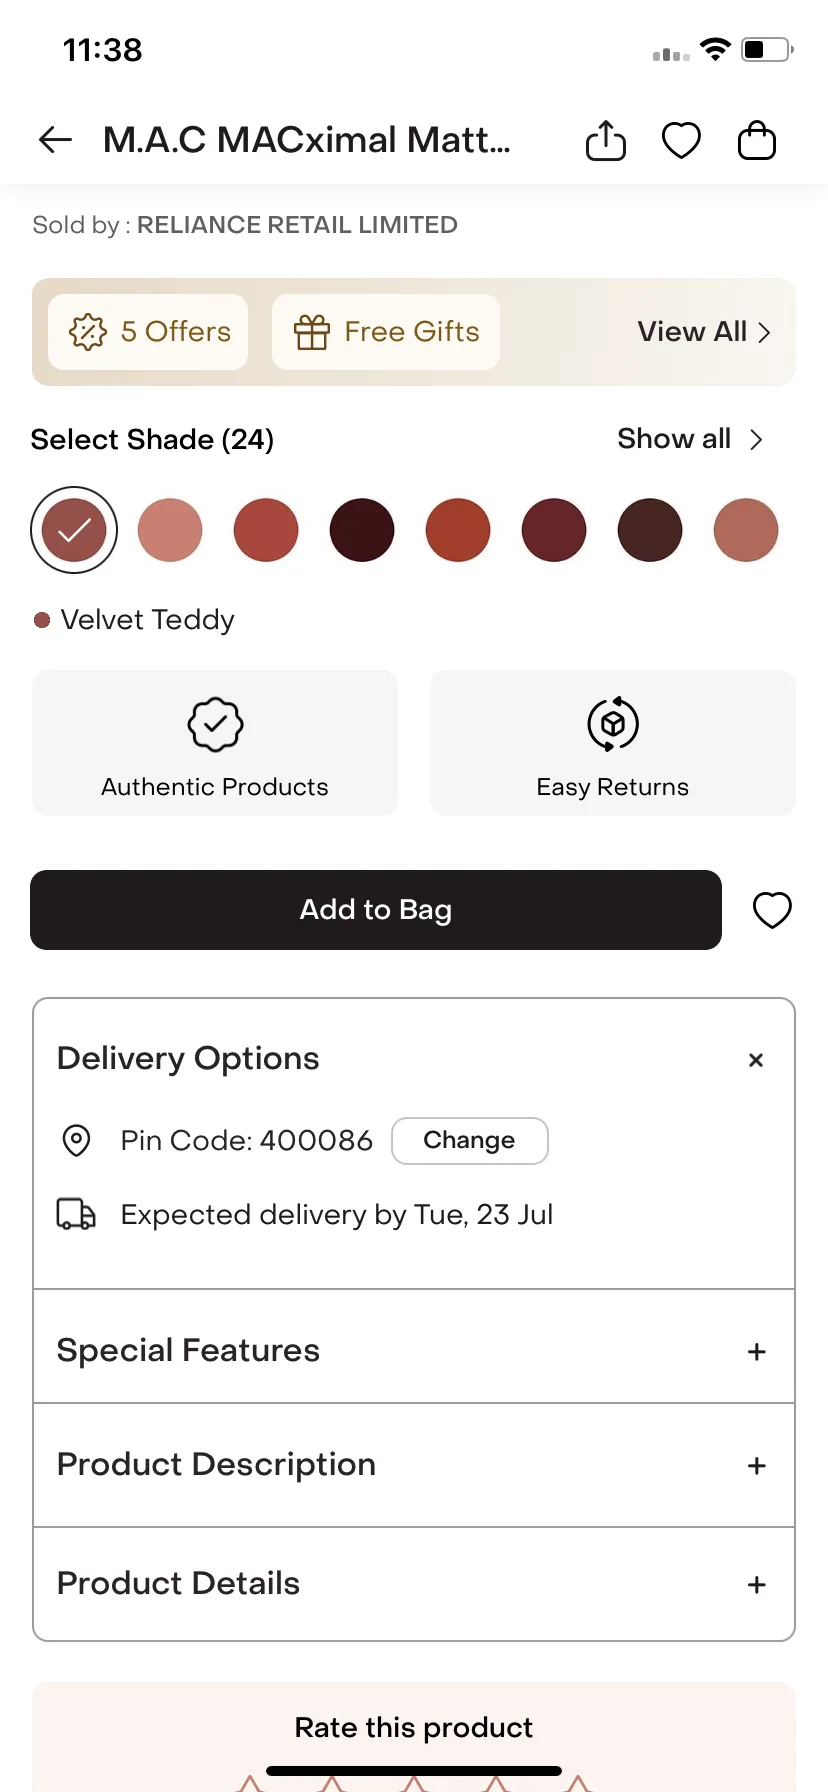Viewport: 828px width, 1792px height.
Task: Open the 5 Offers tab
Action: point(148,332)
